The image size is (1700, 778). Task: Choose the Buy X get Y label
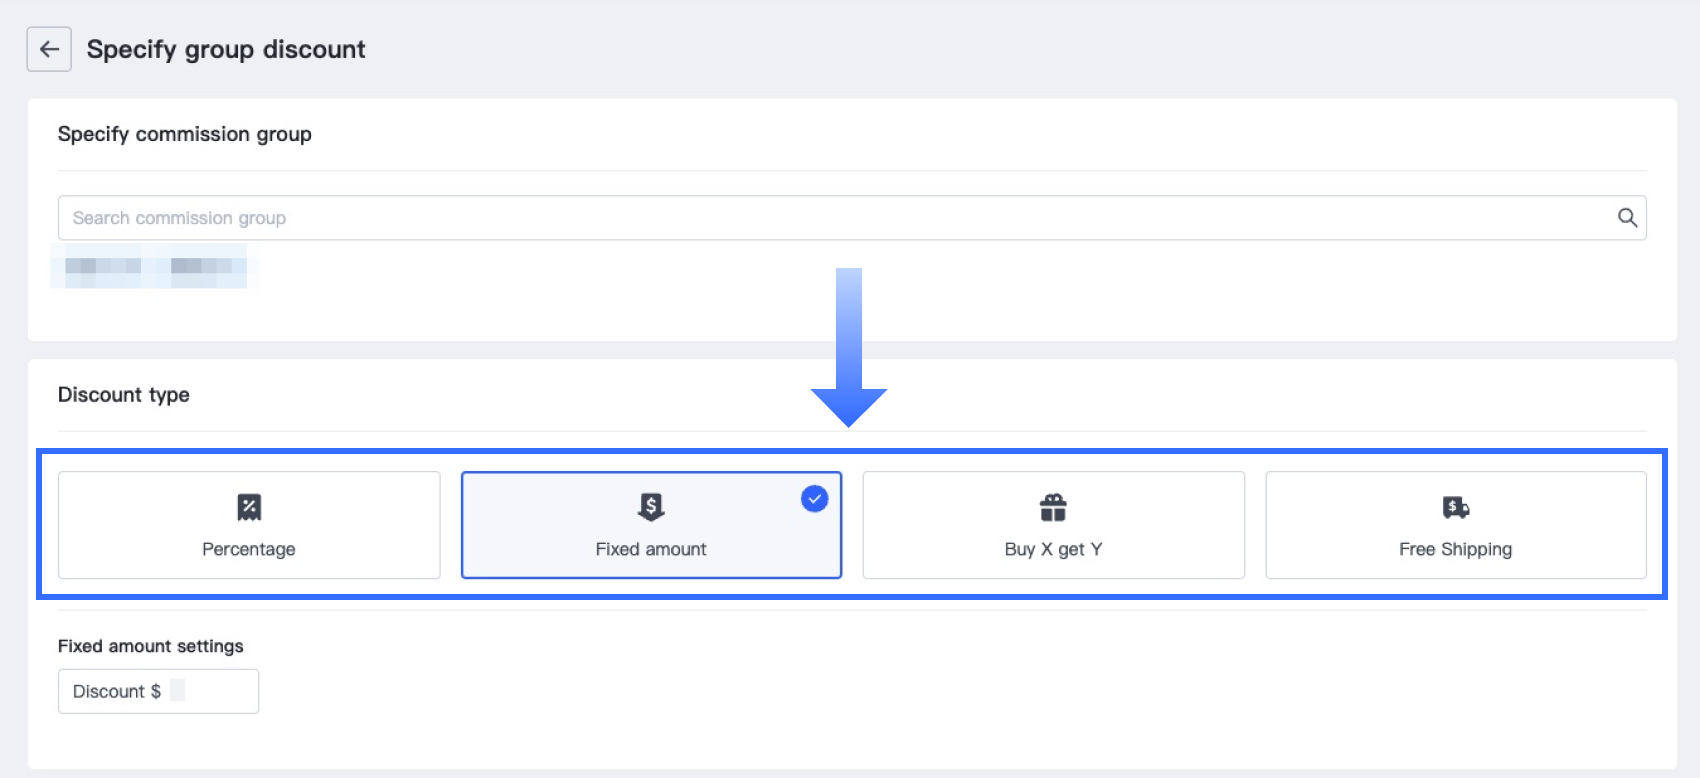[1053, 549]
